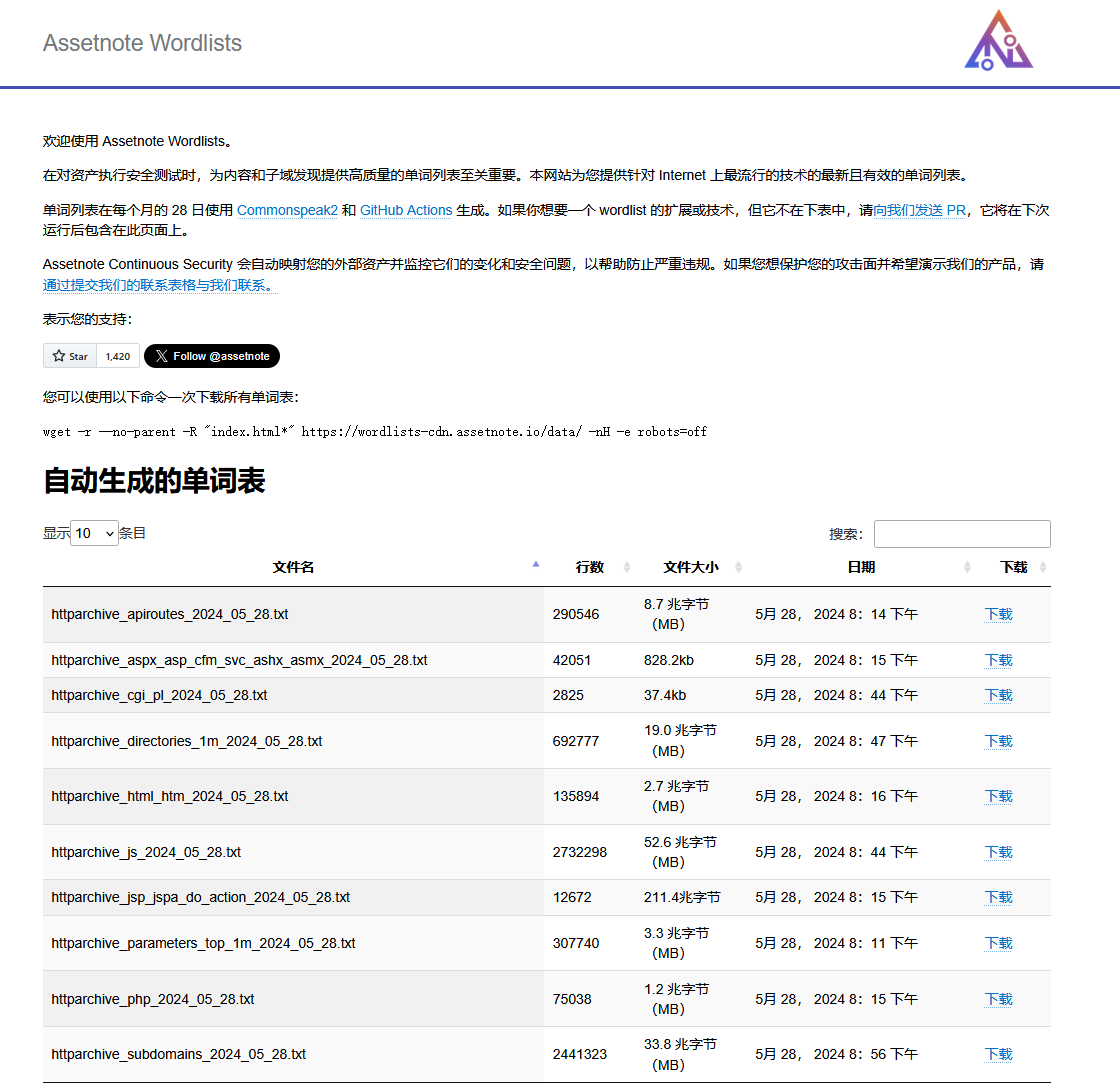Sort table by 下载 column

[1013, 567]
